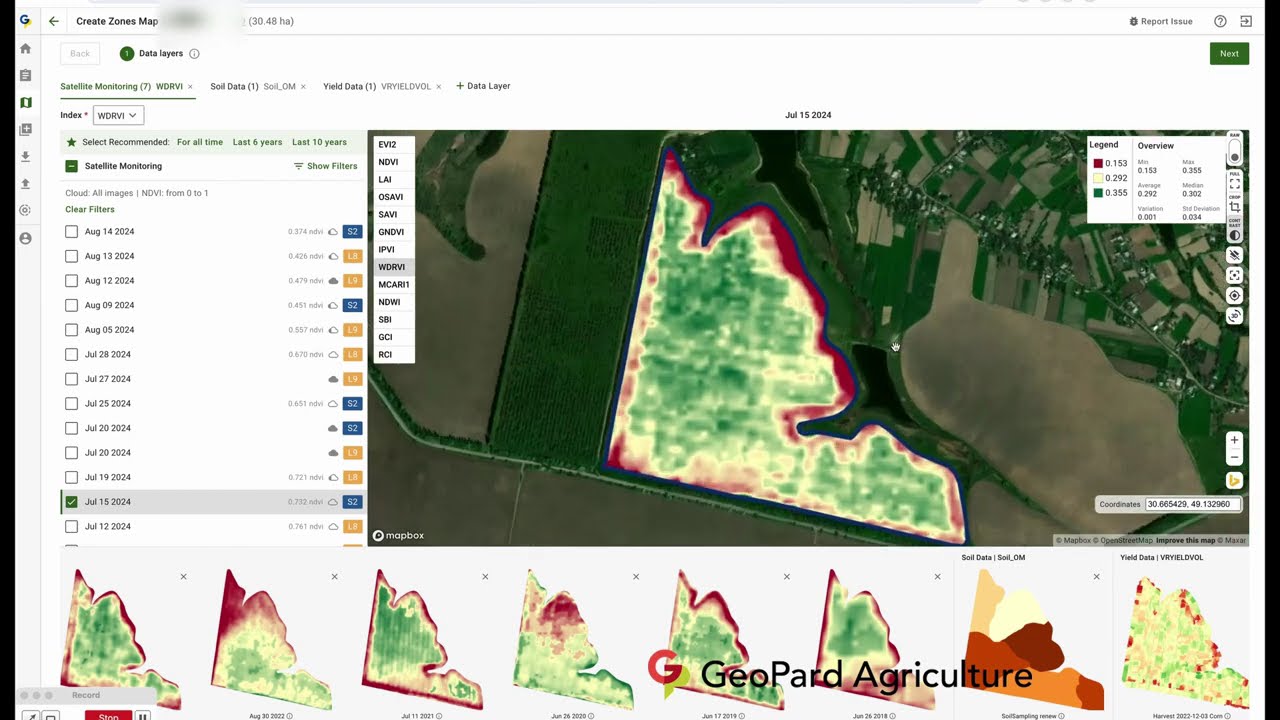Zoom out on the map
Viewport: 1280px width, 720px height.
1234,457
